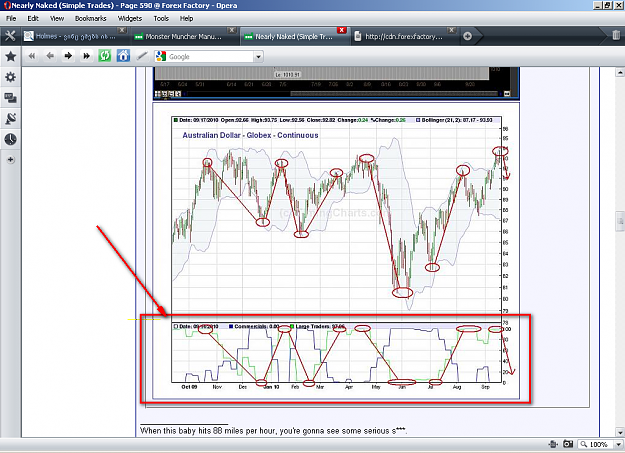Open the Bookmarks menu

pos(90,18)
